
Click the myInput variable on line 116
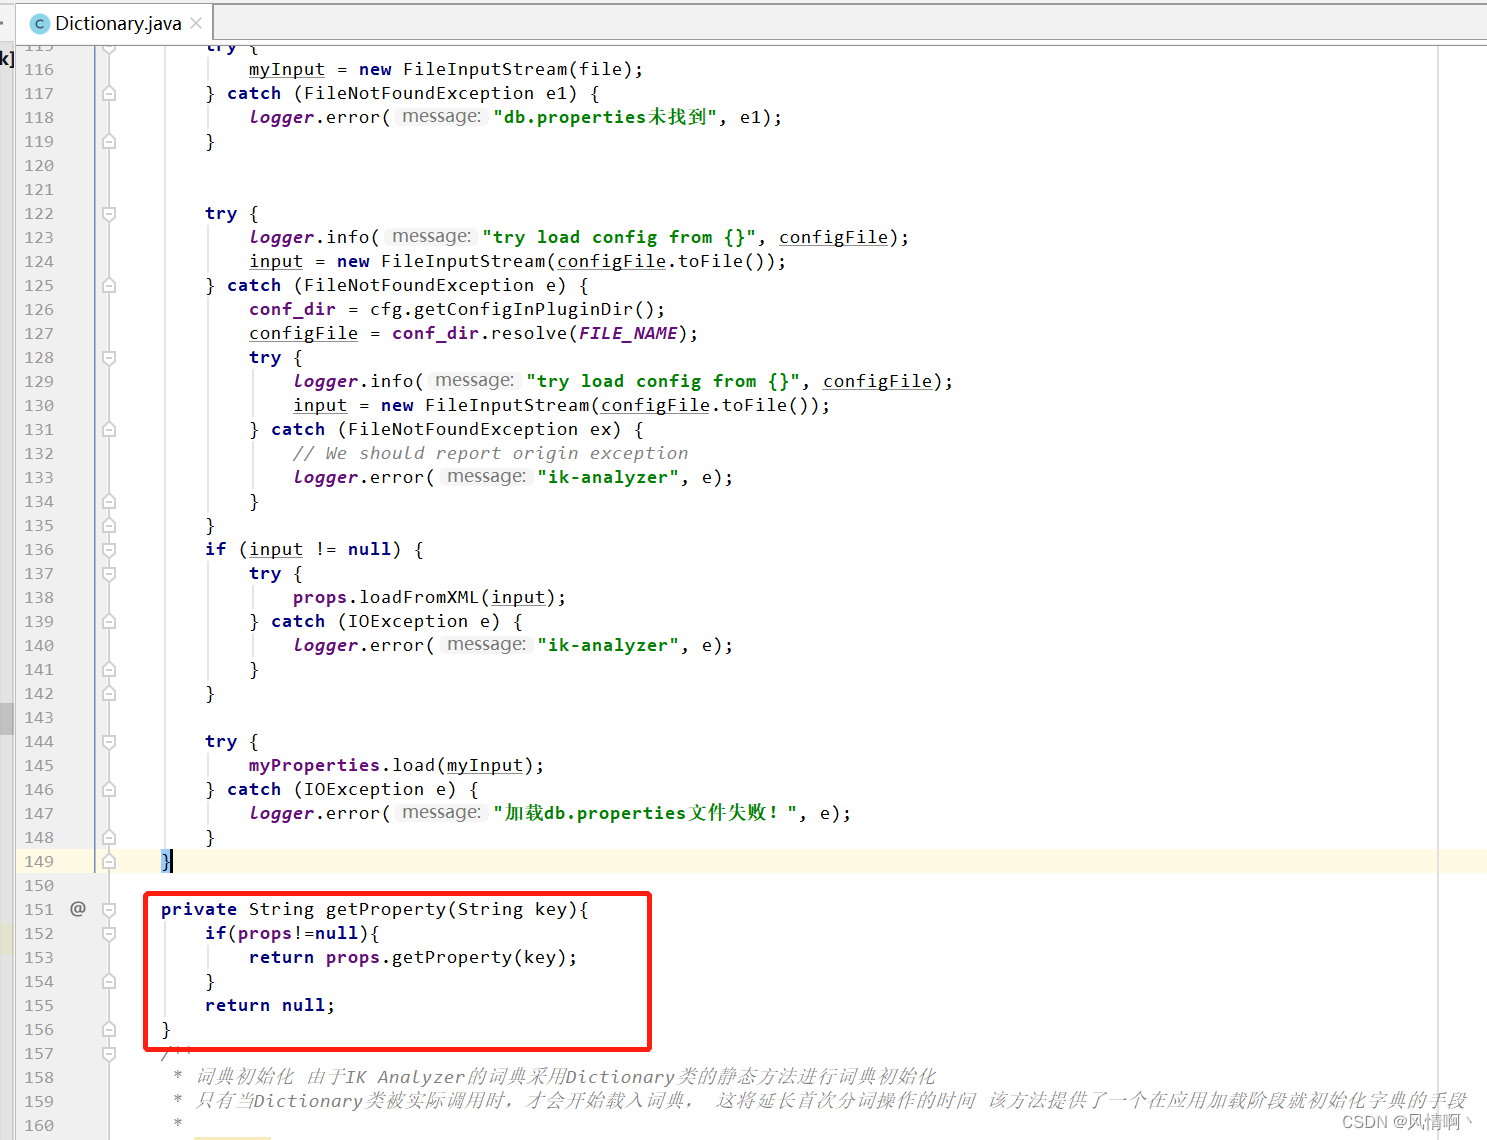[x=287, y=69]
